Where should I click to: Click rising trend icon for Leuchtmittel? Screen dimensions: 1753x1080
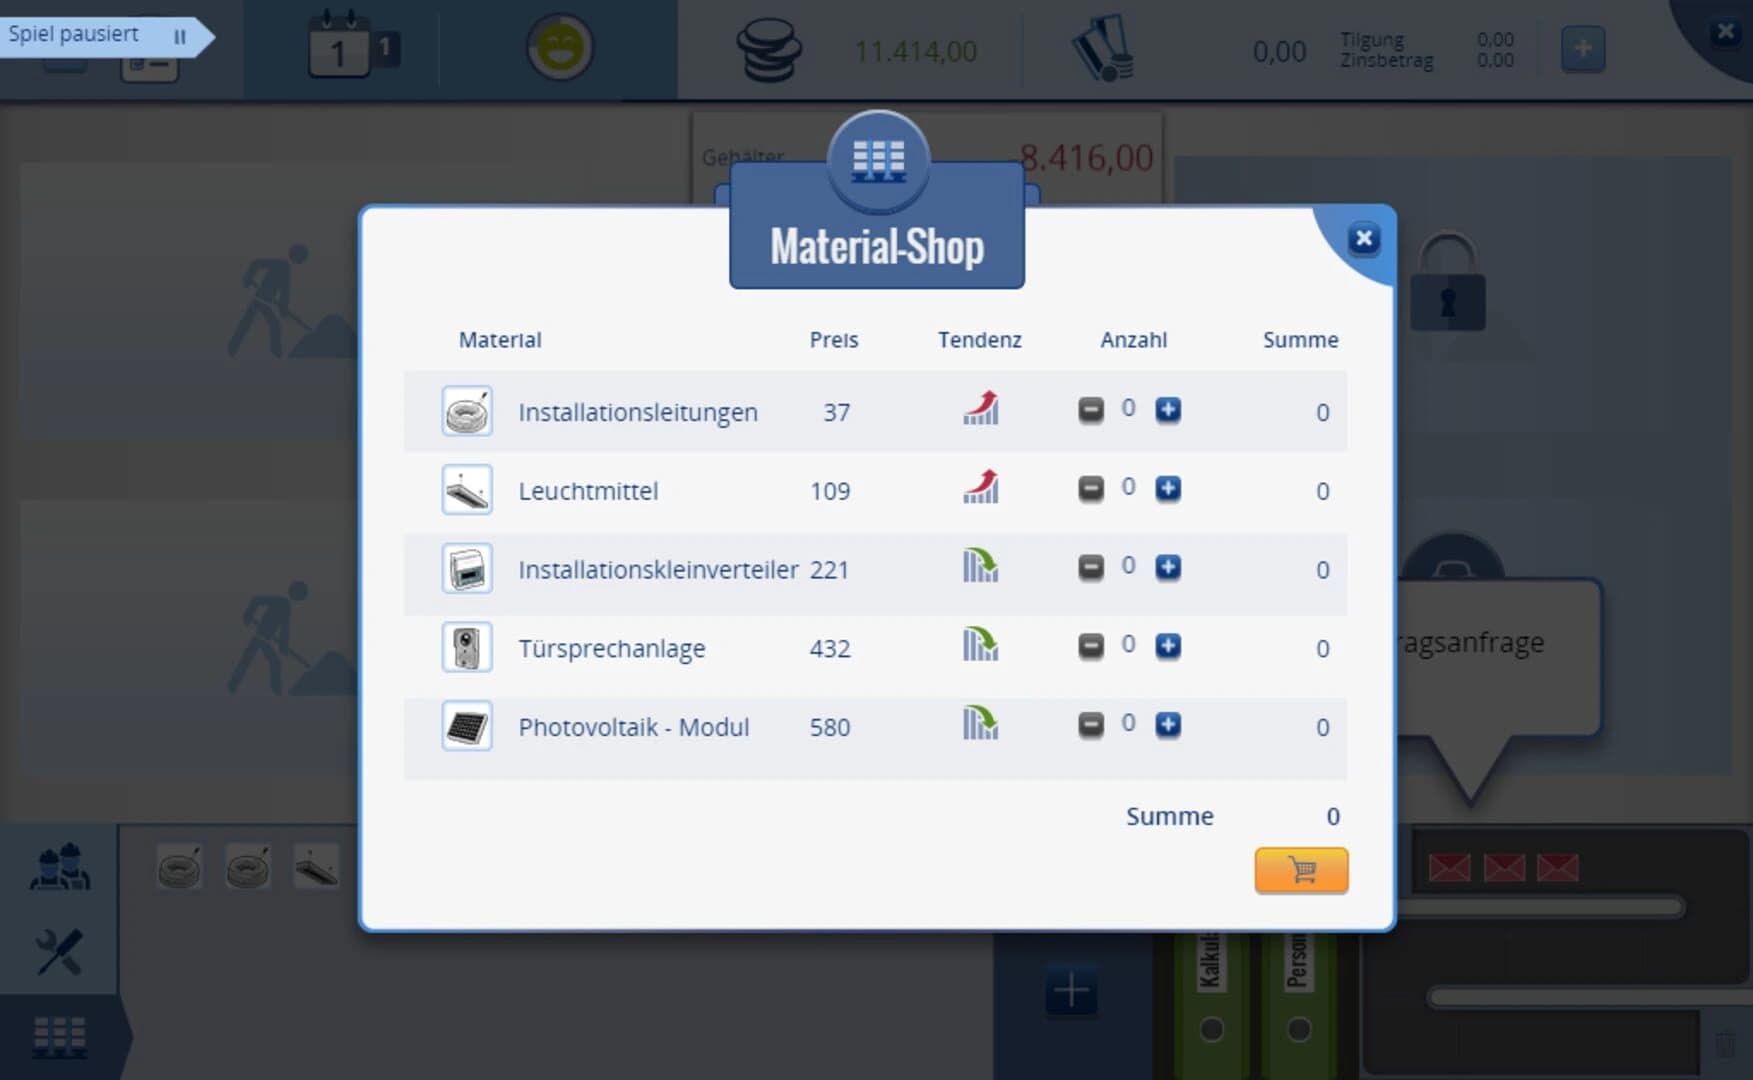(x=981, y=487)
